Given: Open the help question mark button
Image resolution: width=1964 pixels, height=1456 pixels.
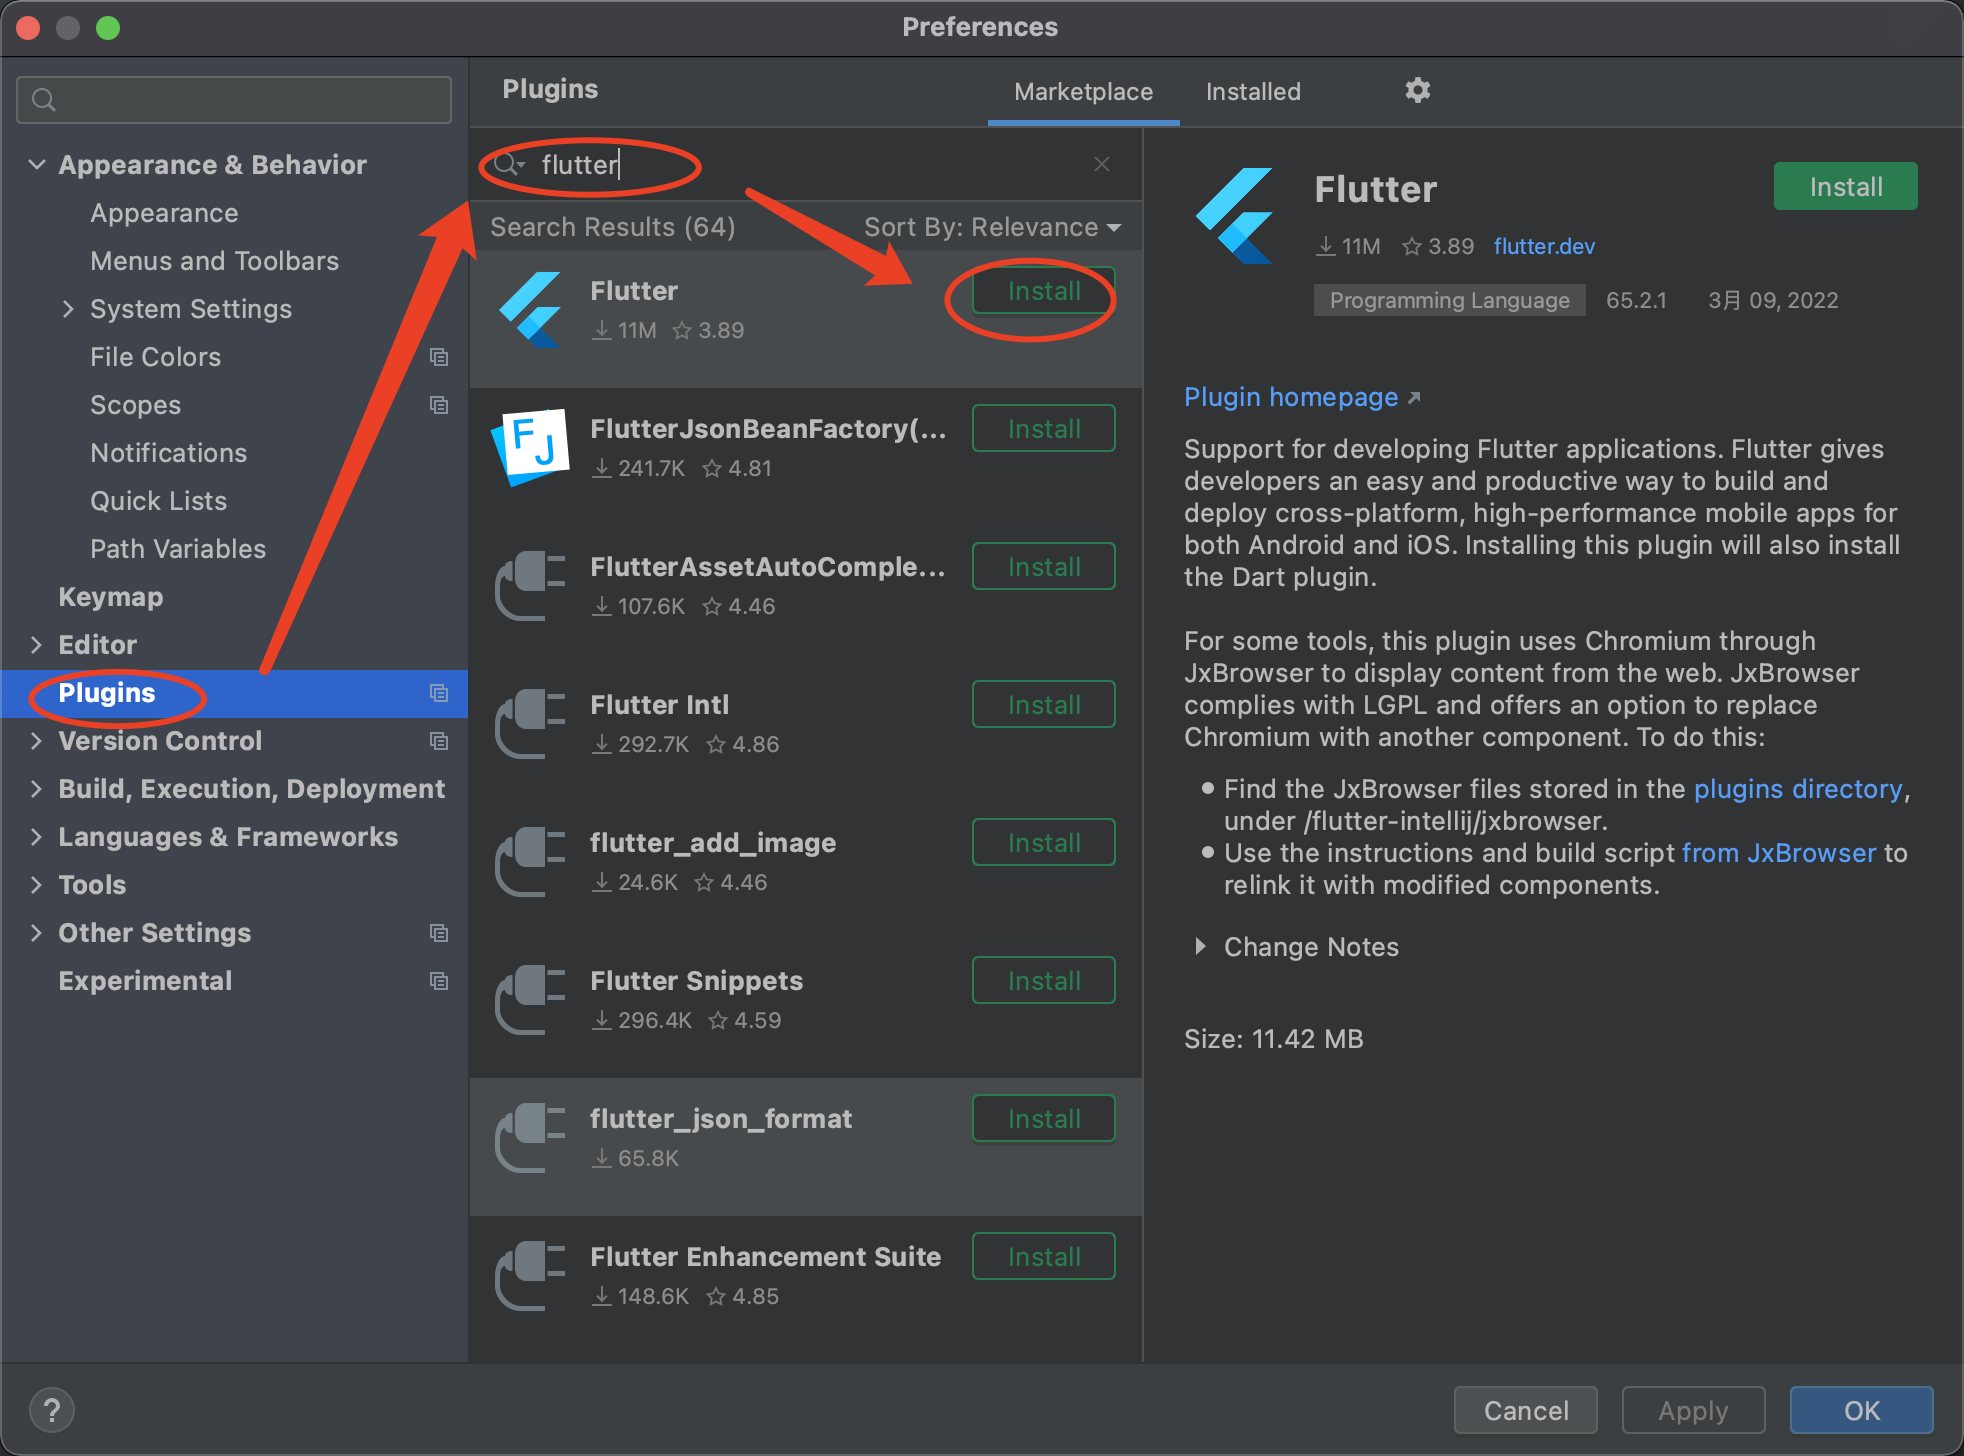Looking at the screenshot, I should [52, 1410].
